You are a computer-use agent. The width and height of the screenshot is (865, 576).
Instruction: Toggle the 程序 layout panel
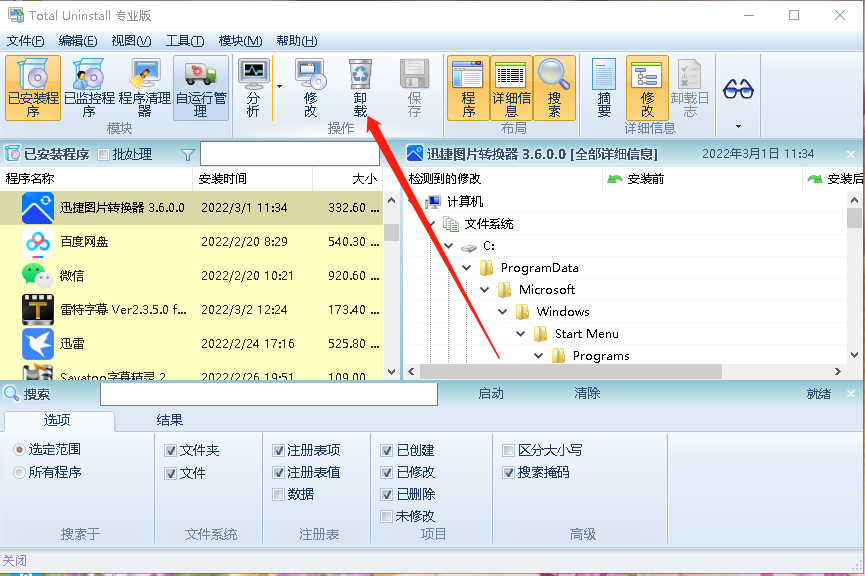pos(468,88)
